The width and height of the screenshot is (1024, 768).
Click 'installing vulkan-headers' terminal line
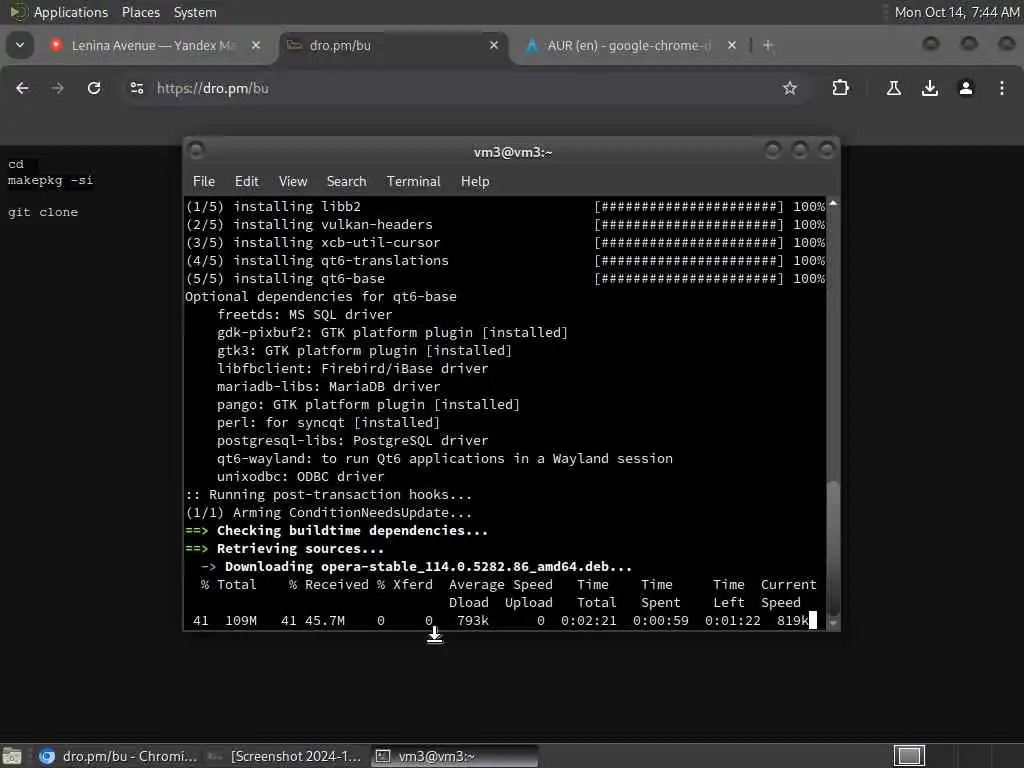332,224
